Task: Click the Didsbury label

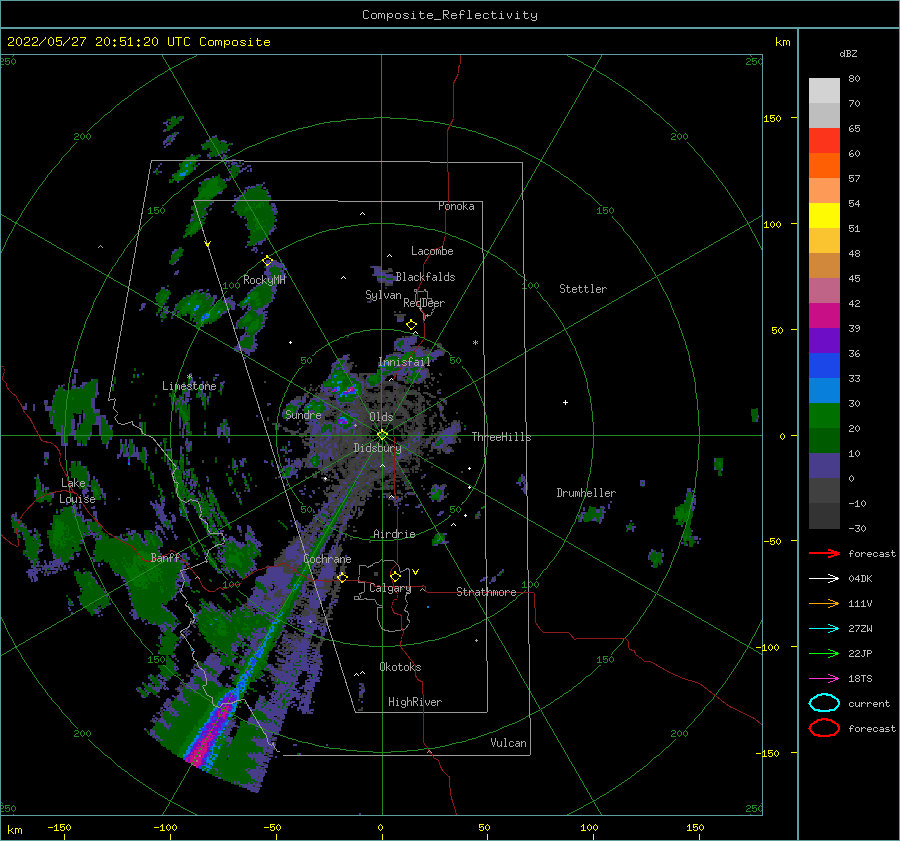Action: pyautogui.click(x=377, y=448)
